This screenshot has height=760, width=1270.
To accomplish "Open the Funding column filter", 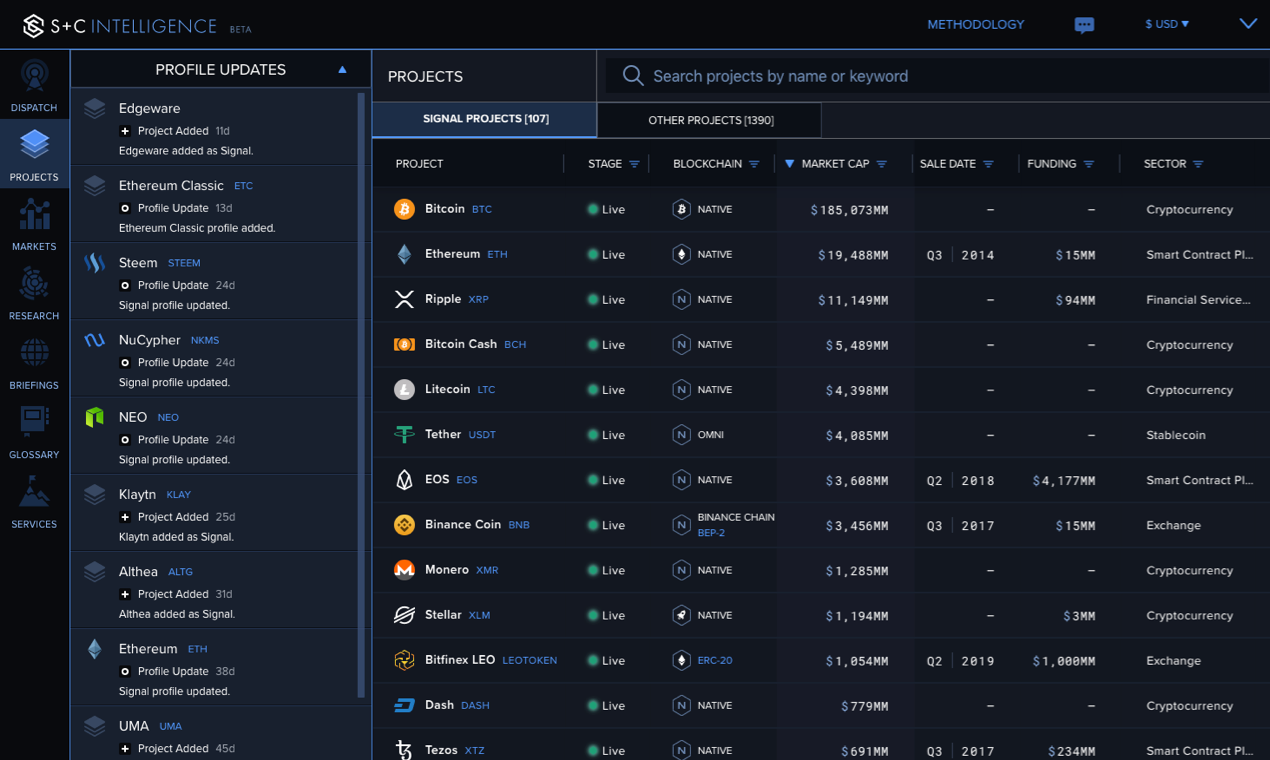I will pos(1089,164).
